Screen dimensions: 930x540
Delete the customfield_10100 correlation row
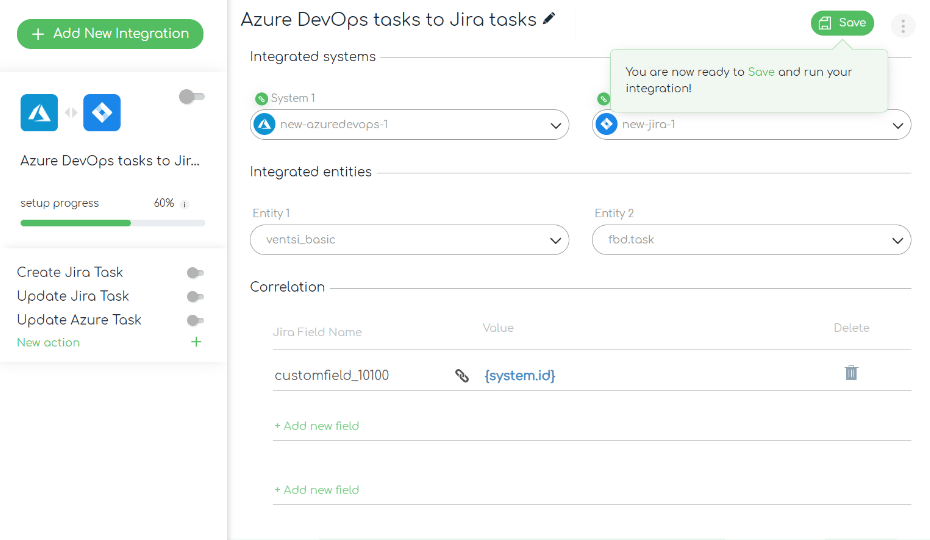[851, 373]
